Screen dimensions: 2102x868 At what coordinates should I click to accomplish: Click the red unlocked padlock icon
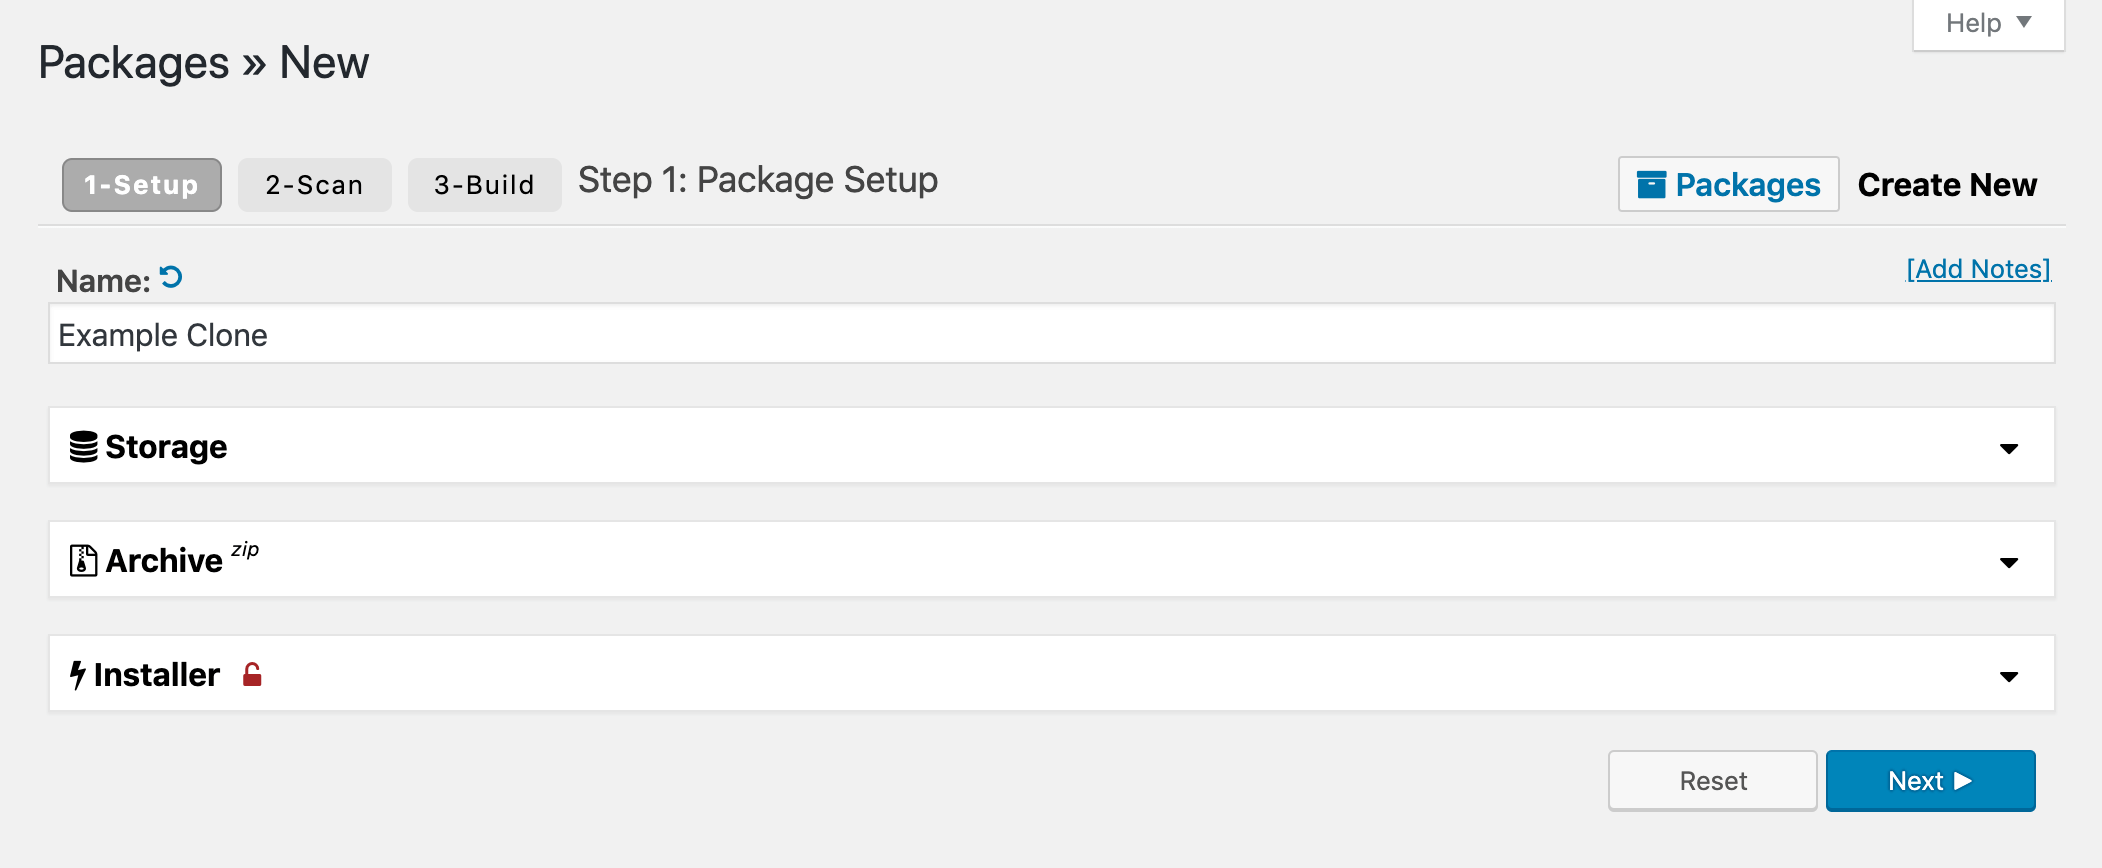tap(252, 675)
